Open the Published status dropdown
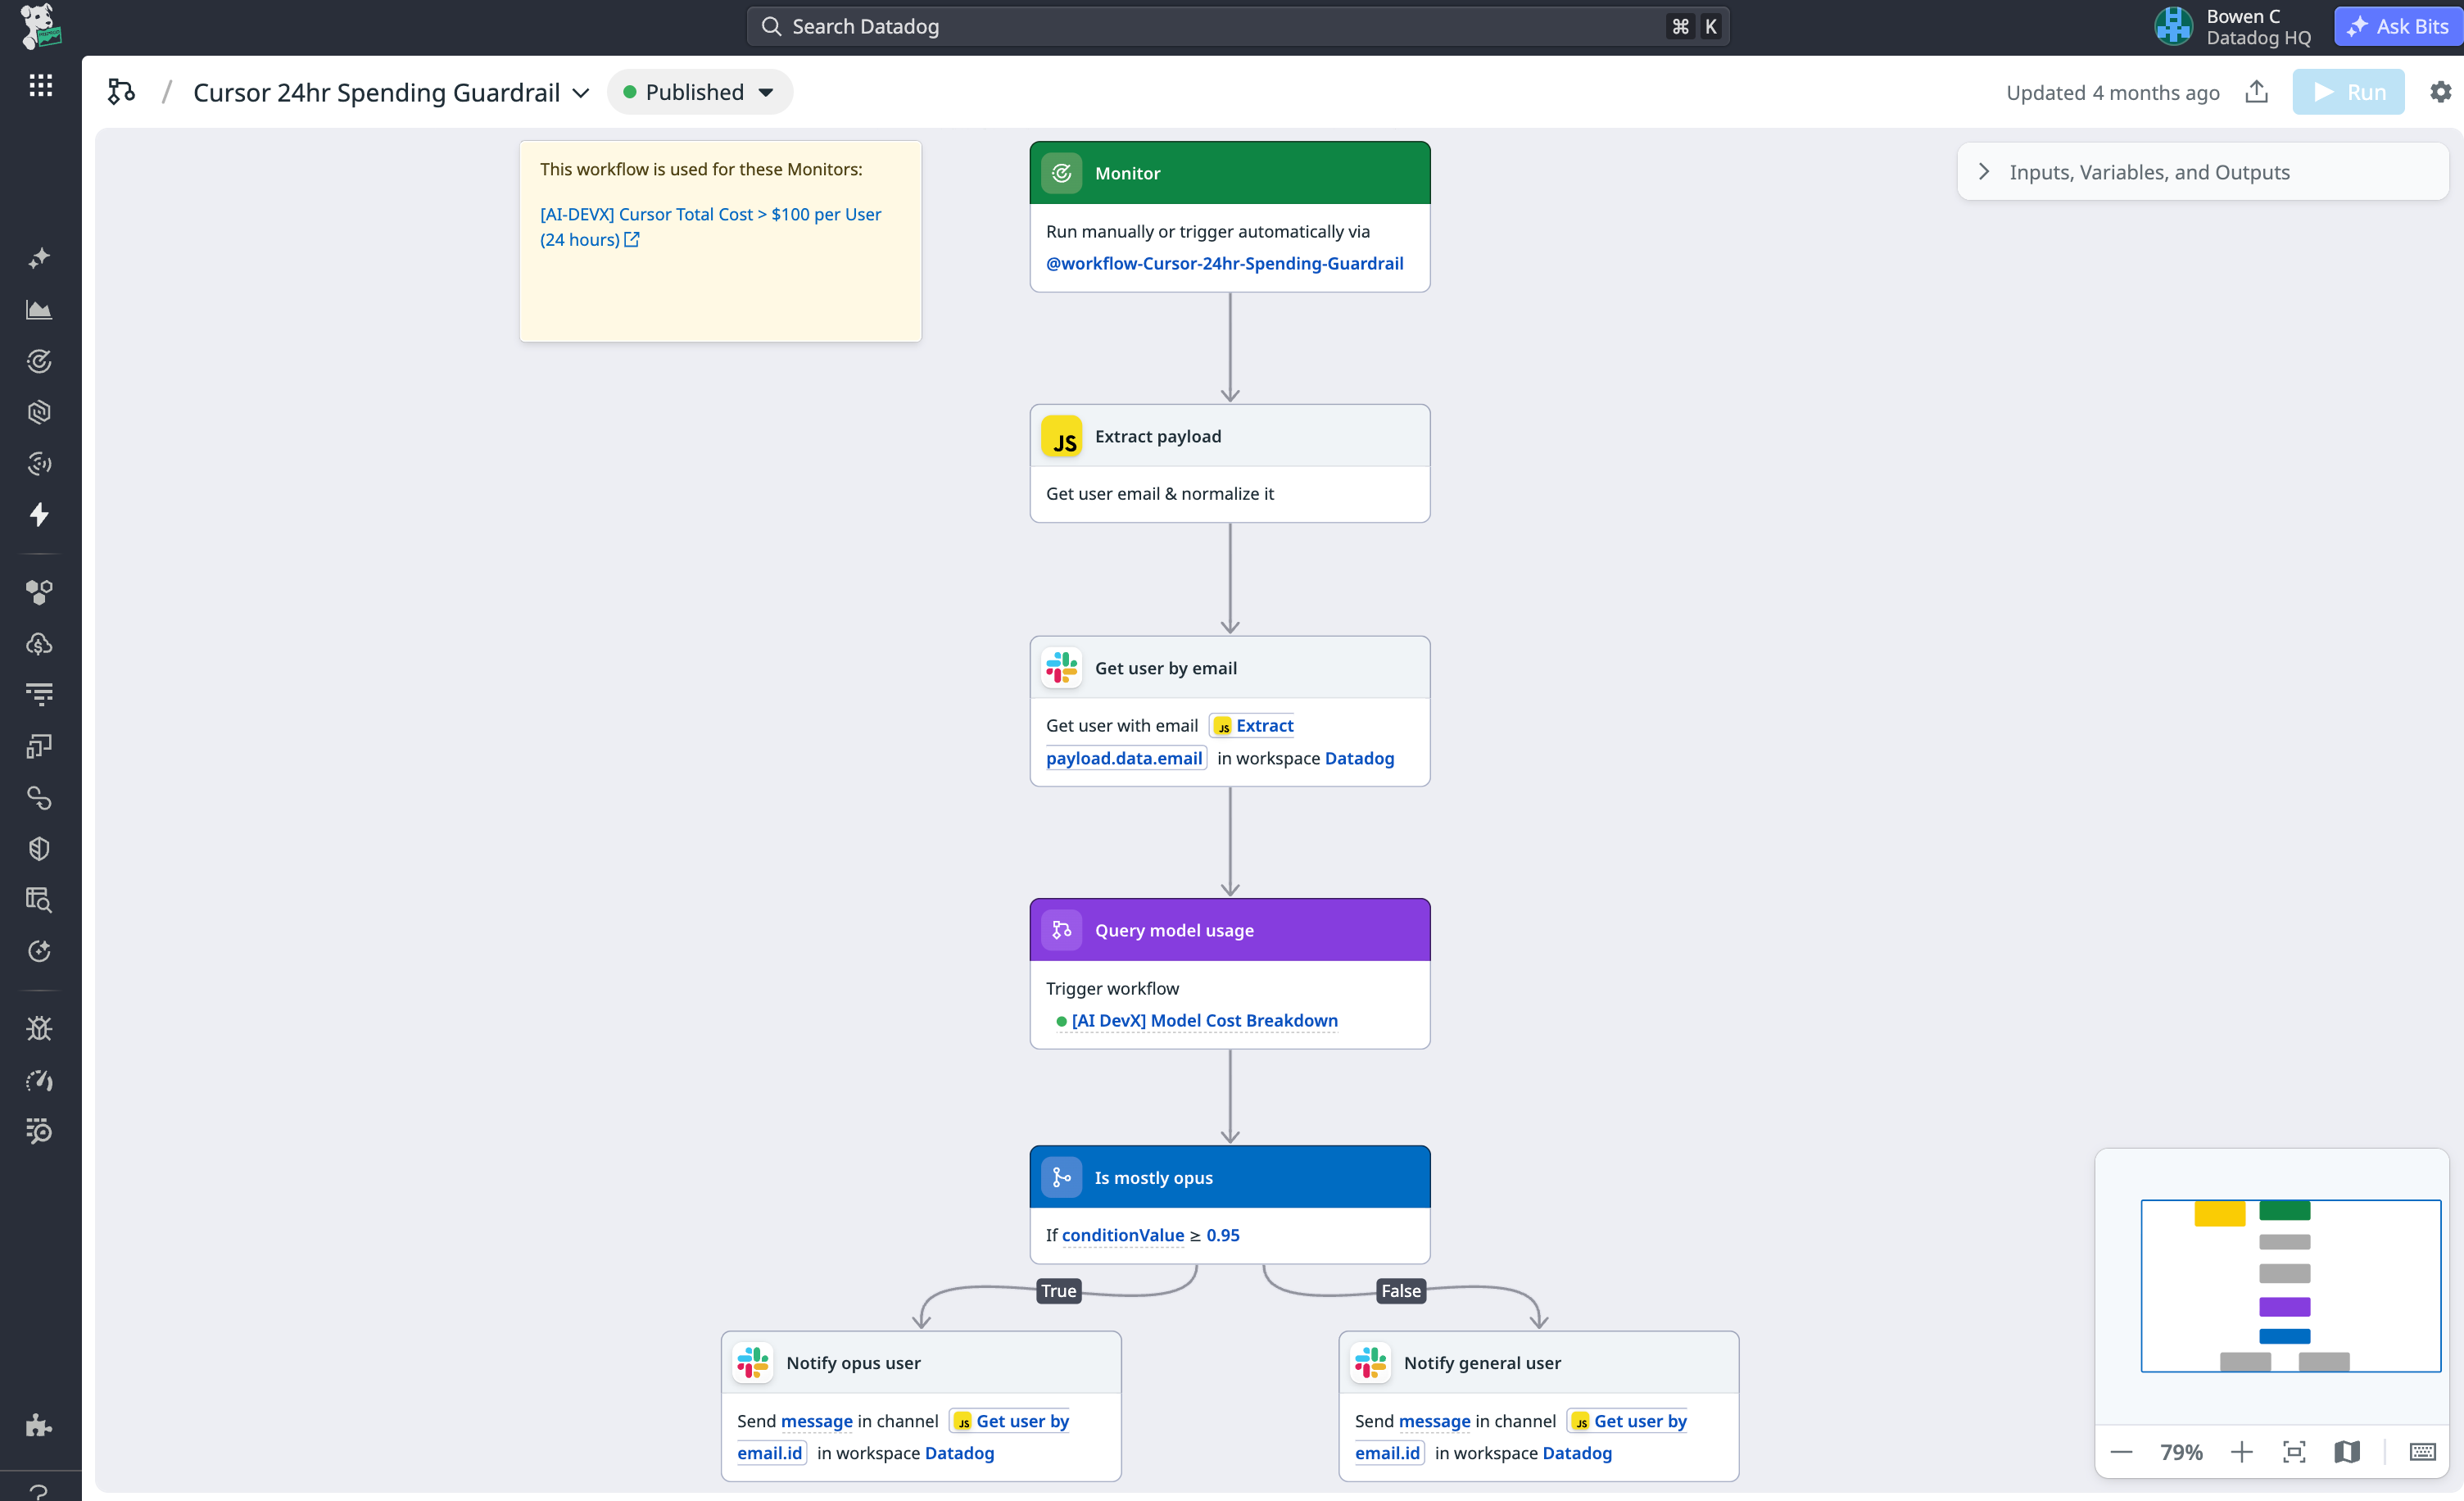The width and height of the screenshot is (2464, 1501). pyautogui.click(x=699, y=92)
